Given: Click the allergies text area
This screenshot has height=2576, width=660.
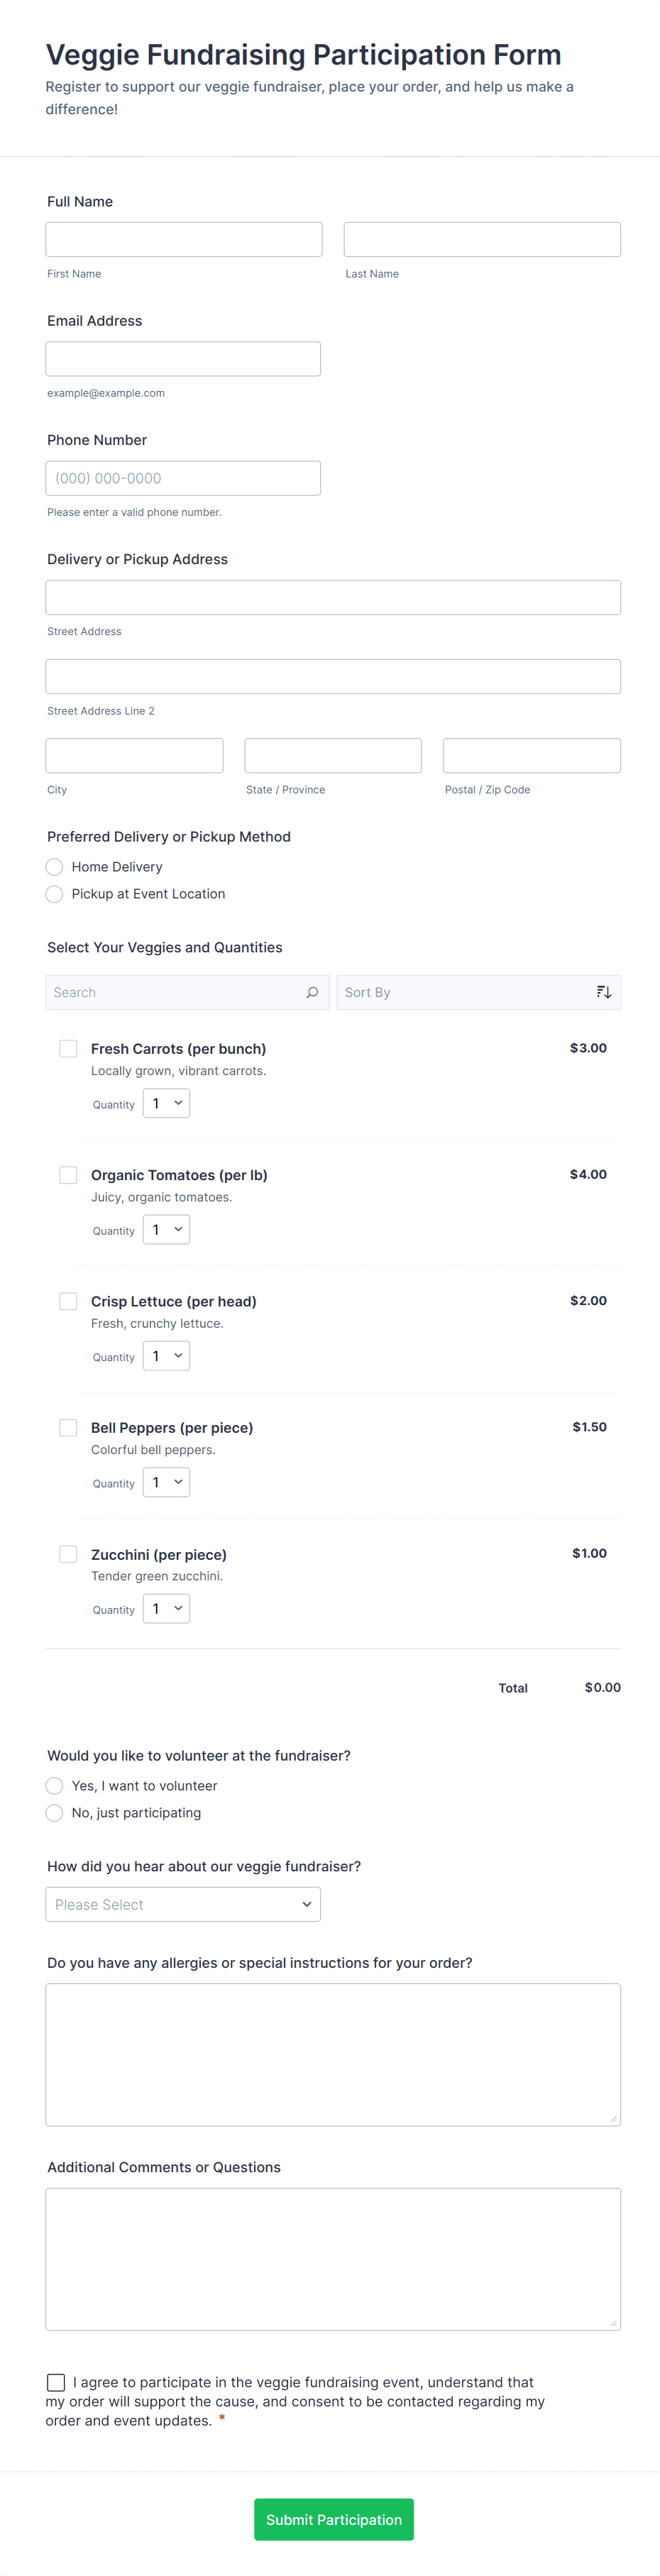Looking at the screenshot, I should click(x=333, y=2055).
